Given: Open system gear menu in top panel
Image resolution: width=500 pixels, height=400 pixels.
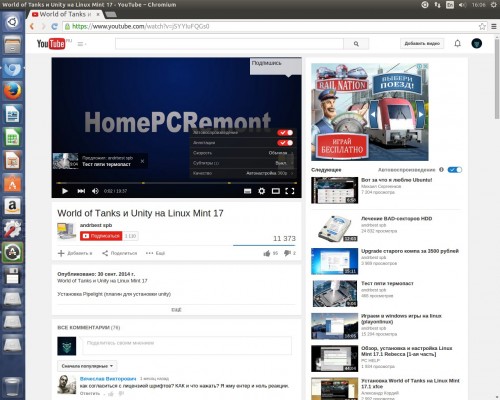Looking at the screenshot, I should [493, 5].
